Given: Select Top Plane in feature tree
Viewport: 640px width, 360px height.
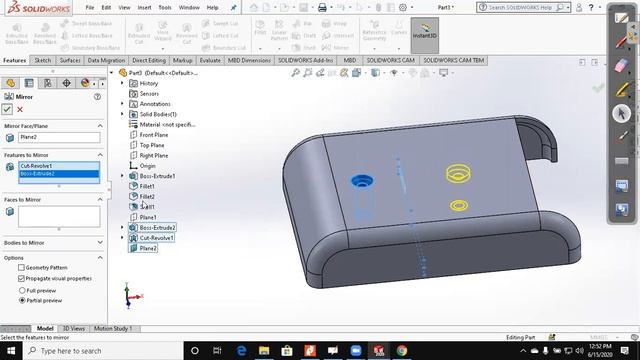Looking at the screenshot, I should coord(152,145).
